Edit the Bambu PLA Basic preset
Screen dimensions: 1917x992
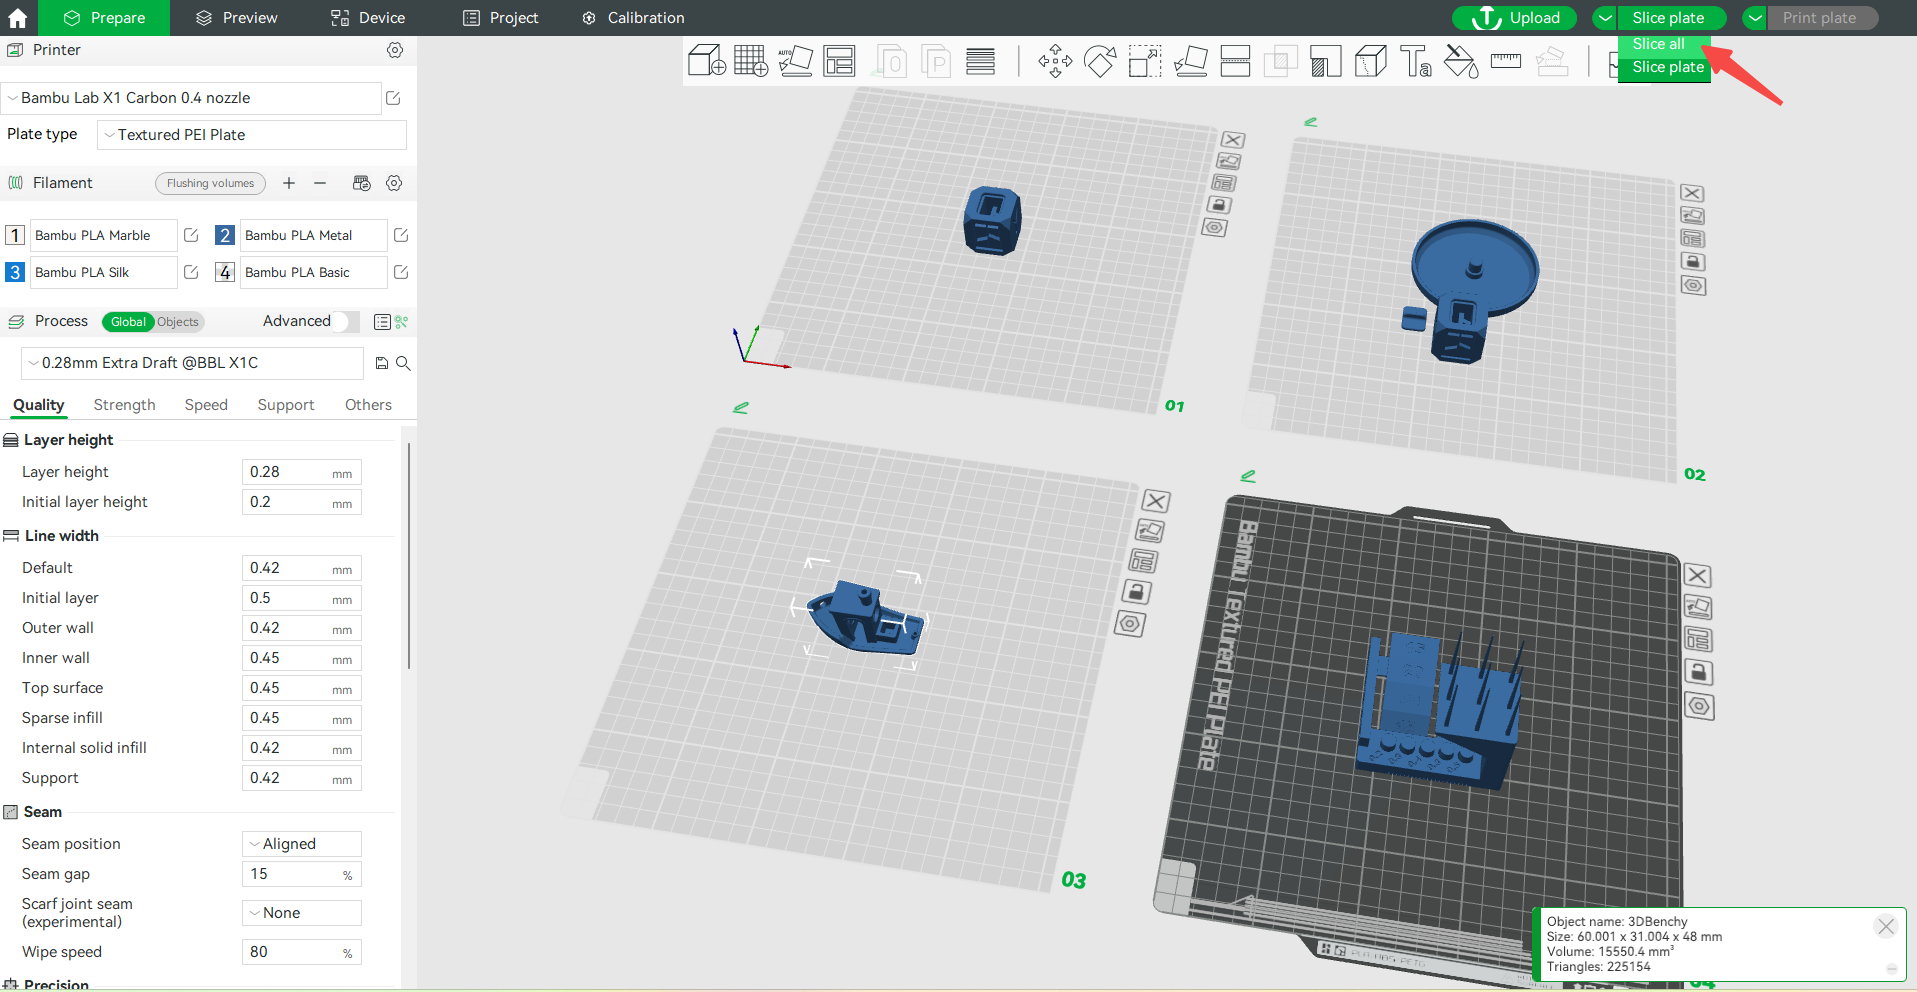pos(401,272)
